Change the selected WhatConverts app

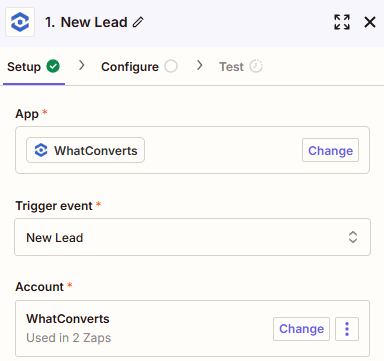[x=330, y=150]
